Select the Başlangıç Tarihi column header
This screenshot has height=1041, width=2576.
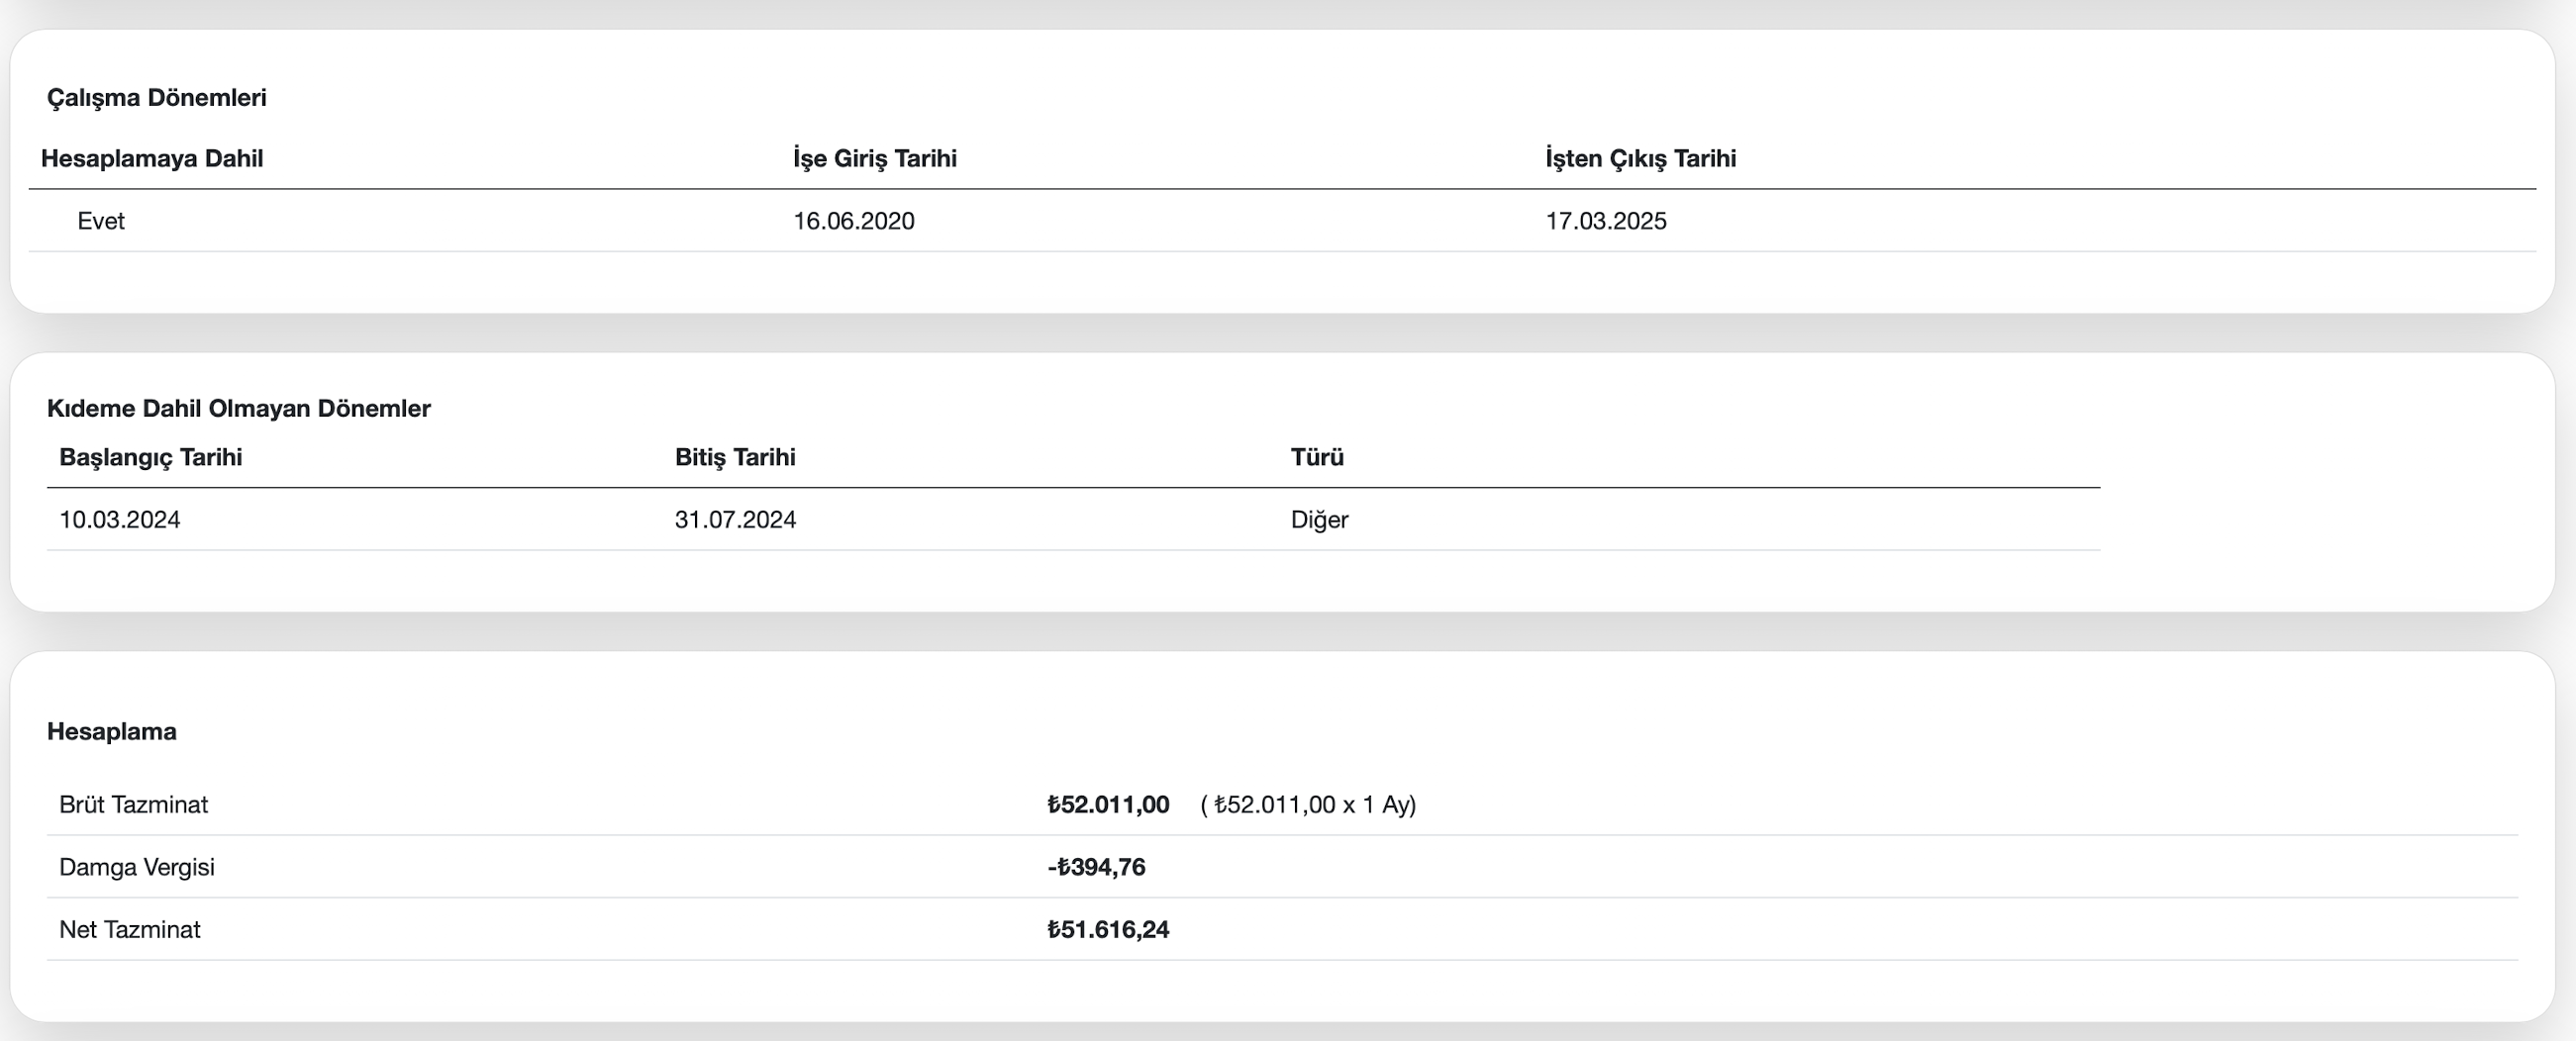coord(150,457)
